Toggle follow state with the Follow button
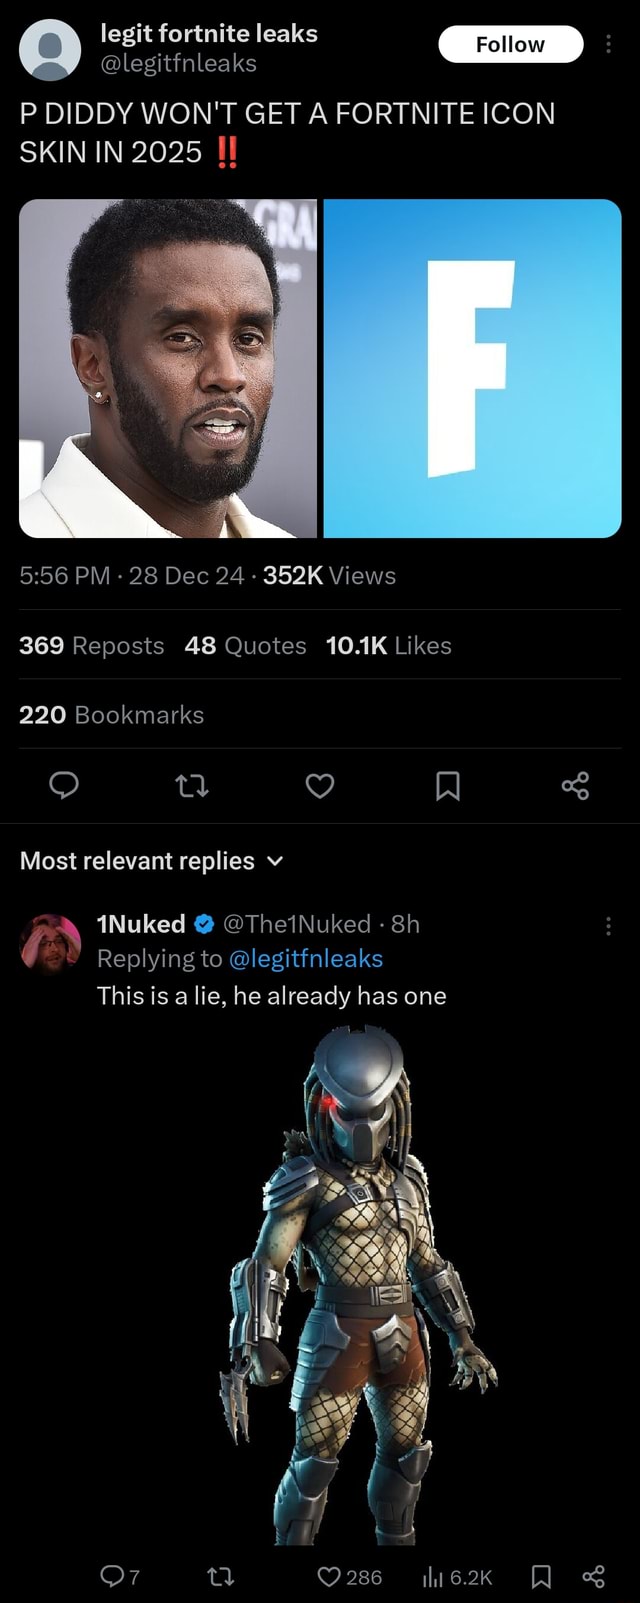This screenshot has height=1603, width=640. coord(511,44)
